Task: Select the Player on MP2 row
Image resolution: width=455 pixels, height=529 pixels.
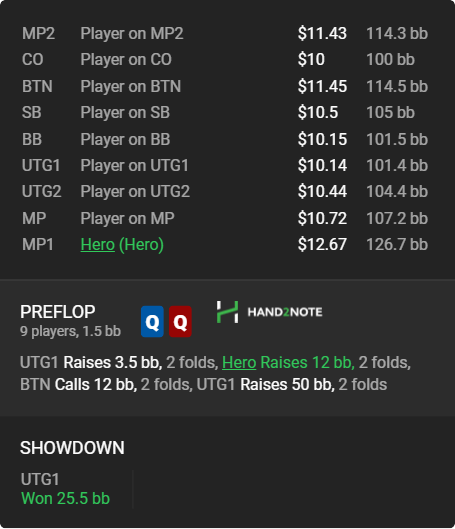Action: click(225, 33)
